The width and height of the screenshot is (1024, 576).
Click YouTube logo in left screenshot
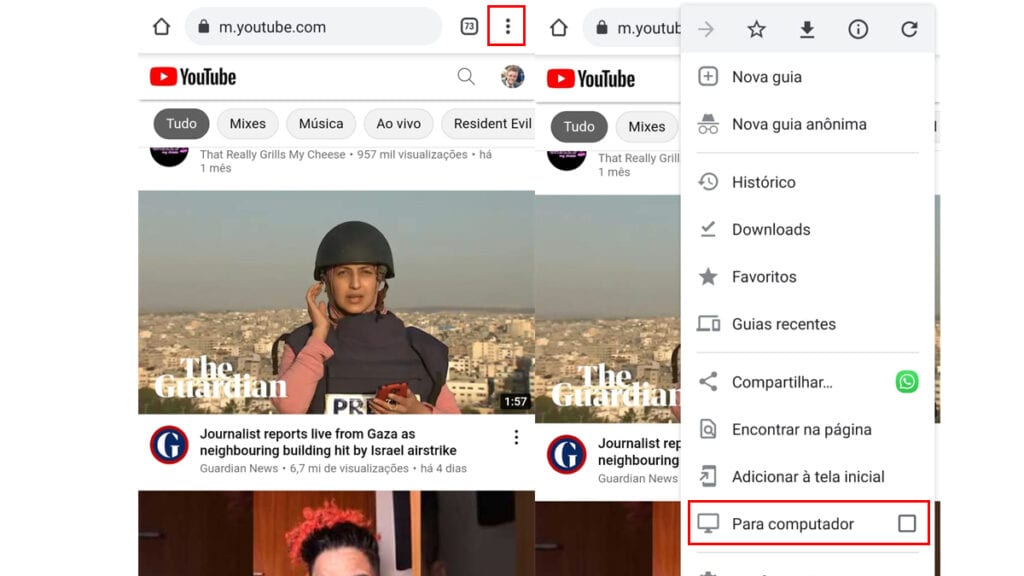tap(193, 77)
